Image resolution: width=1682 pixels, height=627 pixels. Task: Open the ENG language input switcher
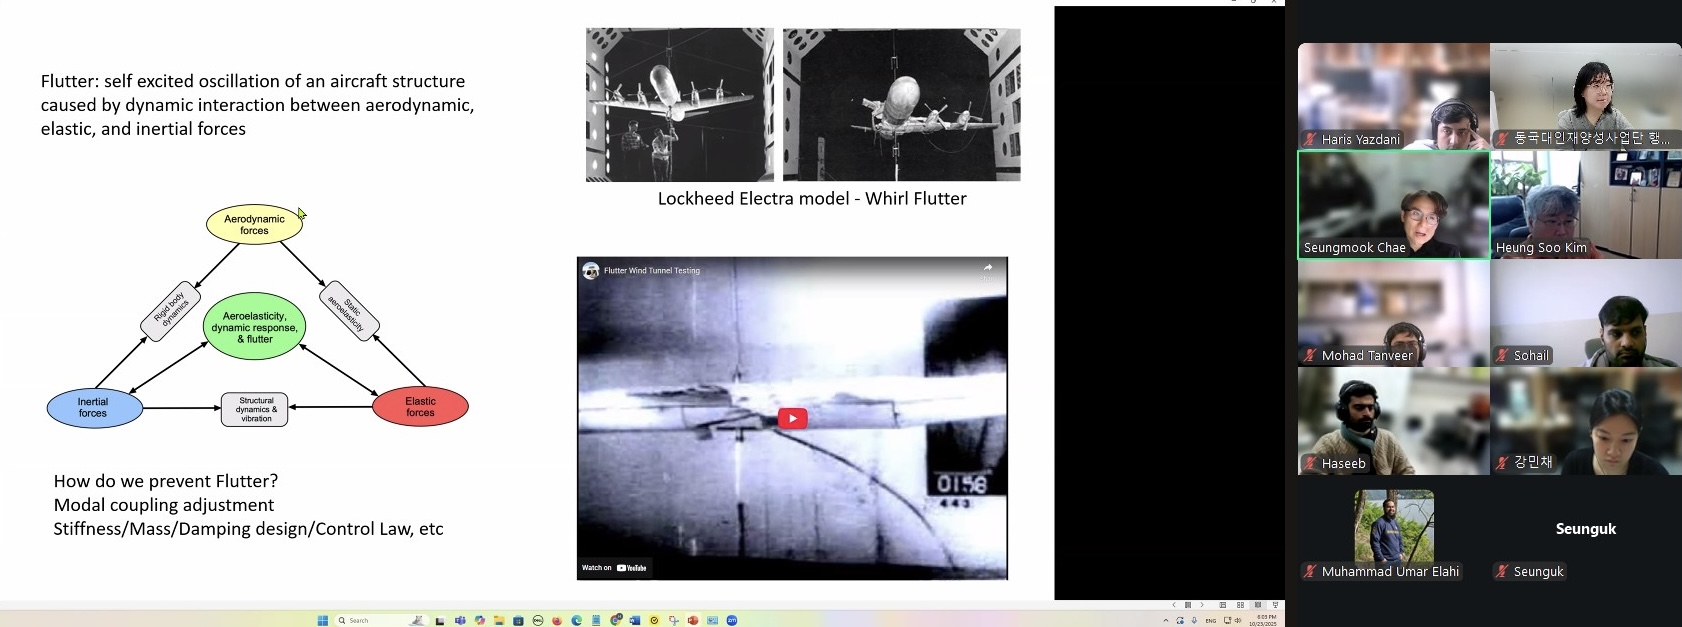(1211, 621)
